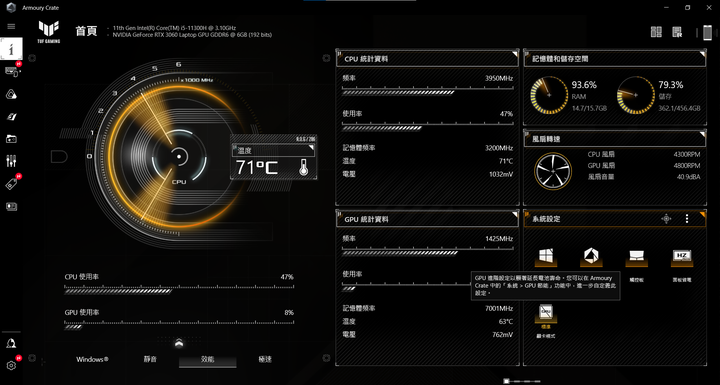Open the hamburger menu in the sidebar
Screen dimensions: 720x385
tap(11, 27)
